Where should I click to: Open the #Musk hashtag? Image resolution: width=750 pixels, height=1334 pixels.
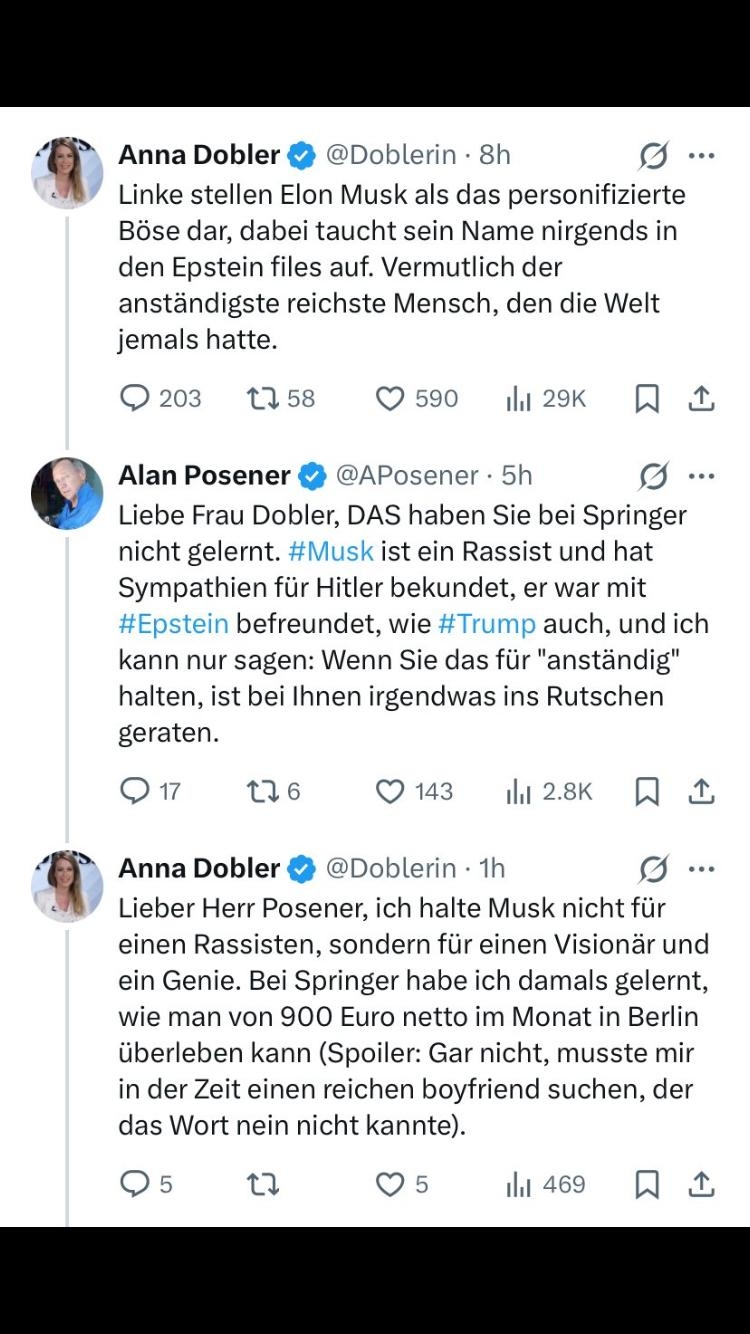tap(330, 551)
